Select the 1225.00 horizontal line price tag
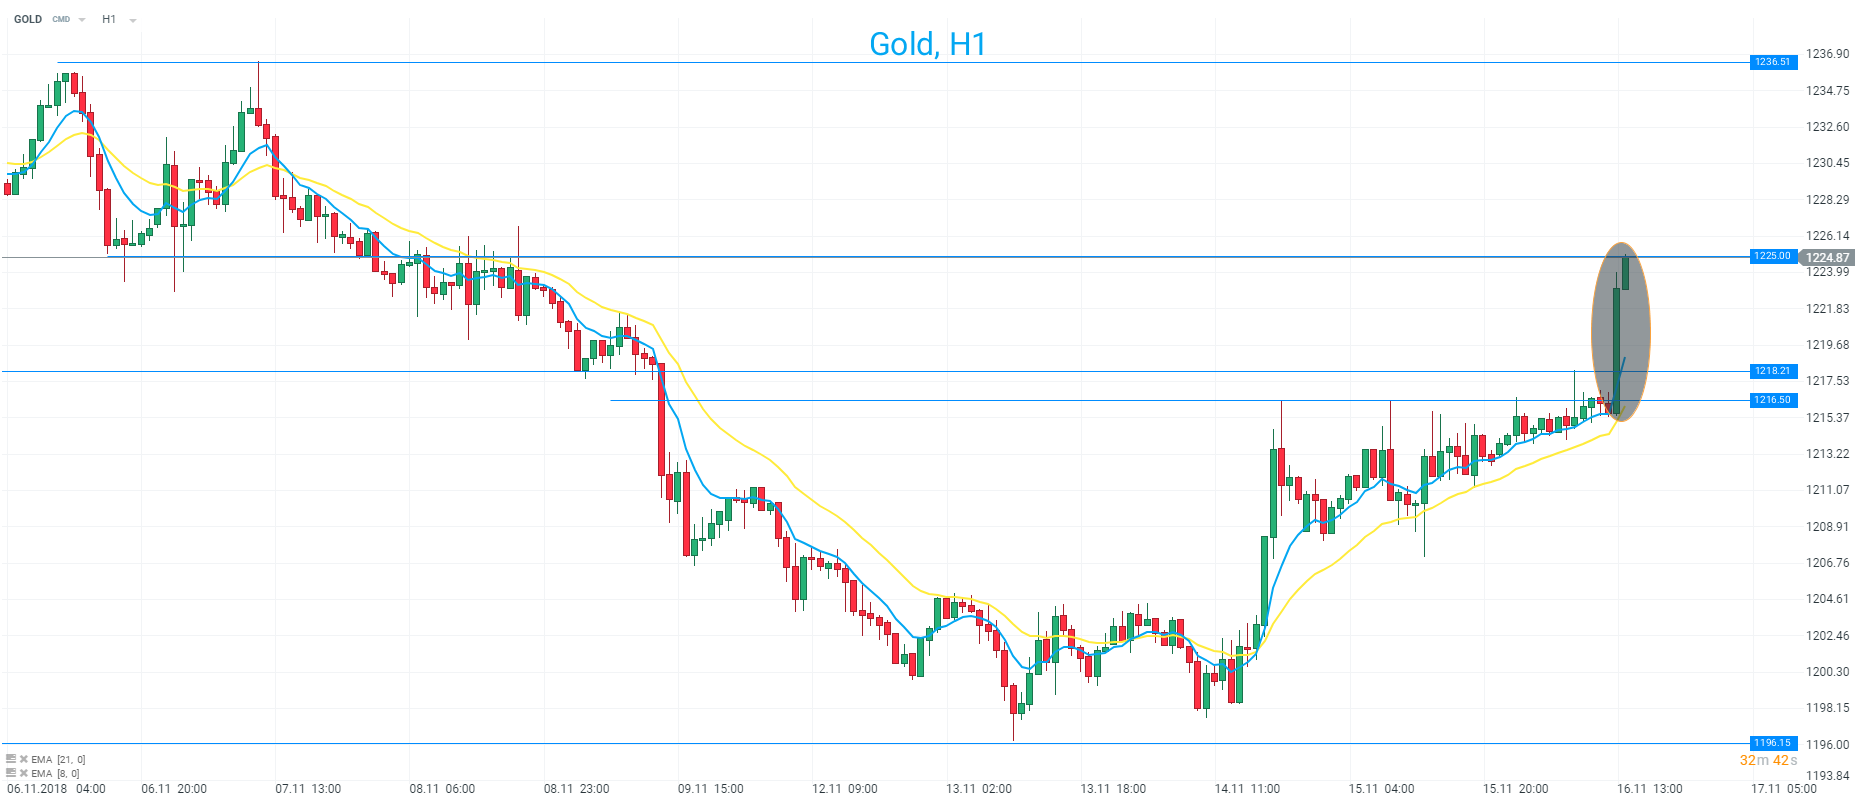 (1773, 256)
